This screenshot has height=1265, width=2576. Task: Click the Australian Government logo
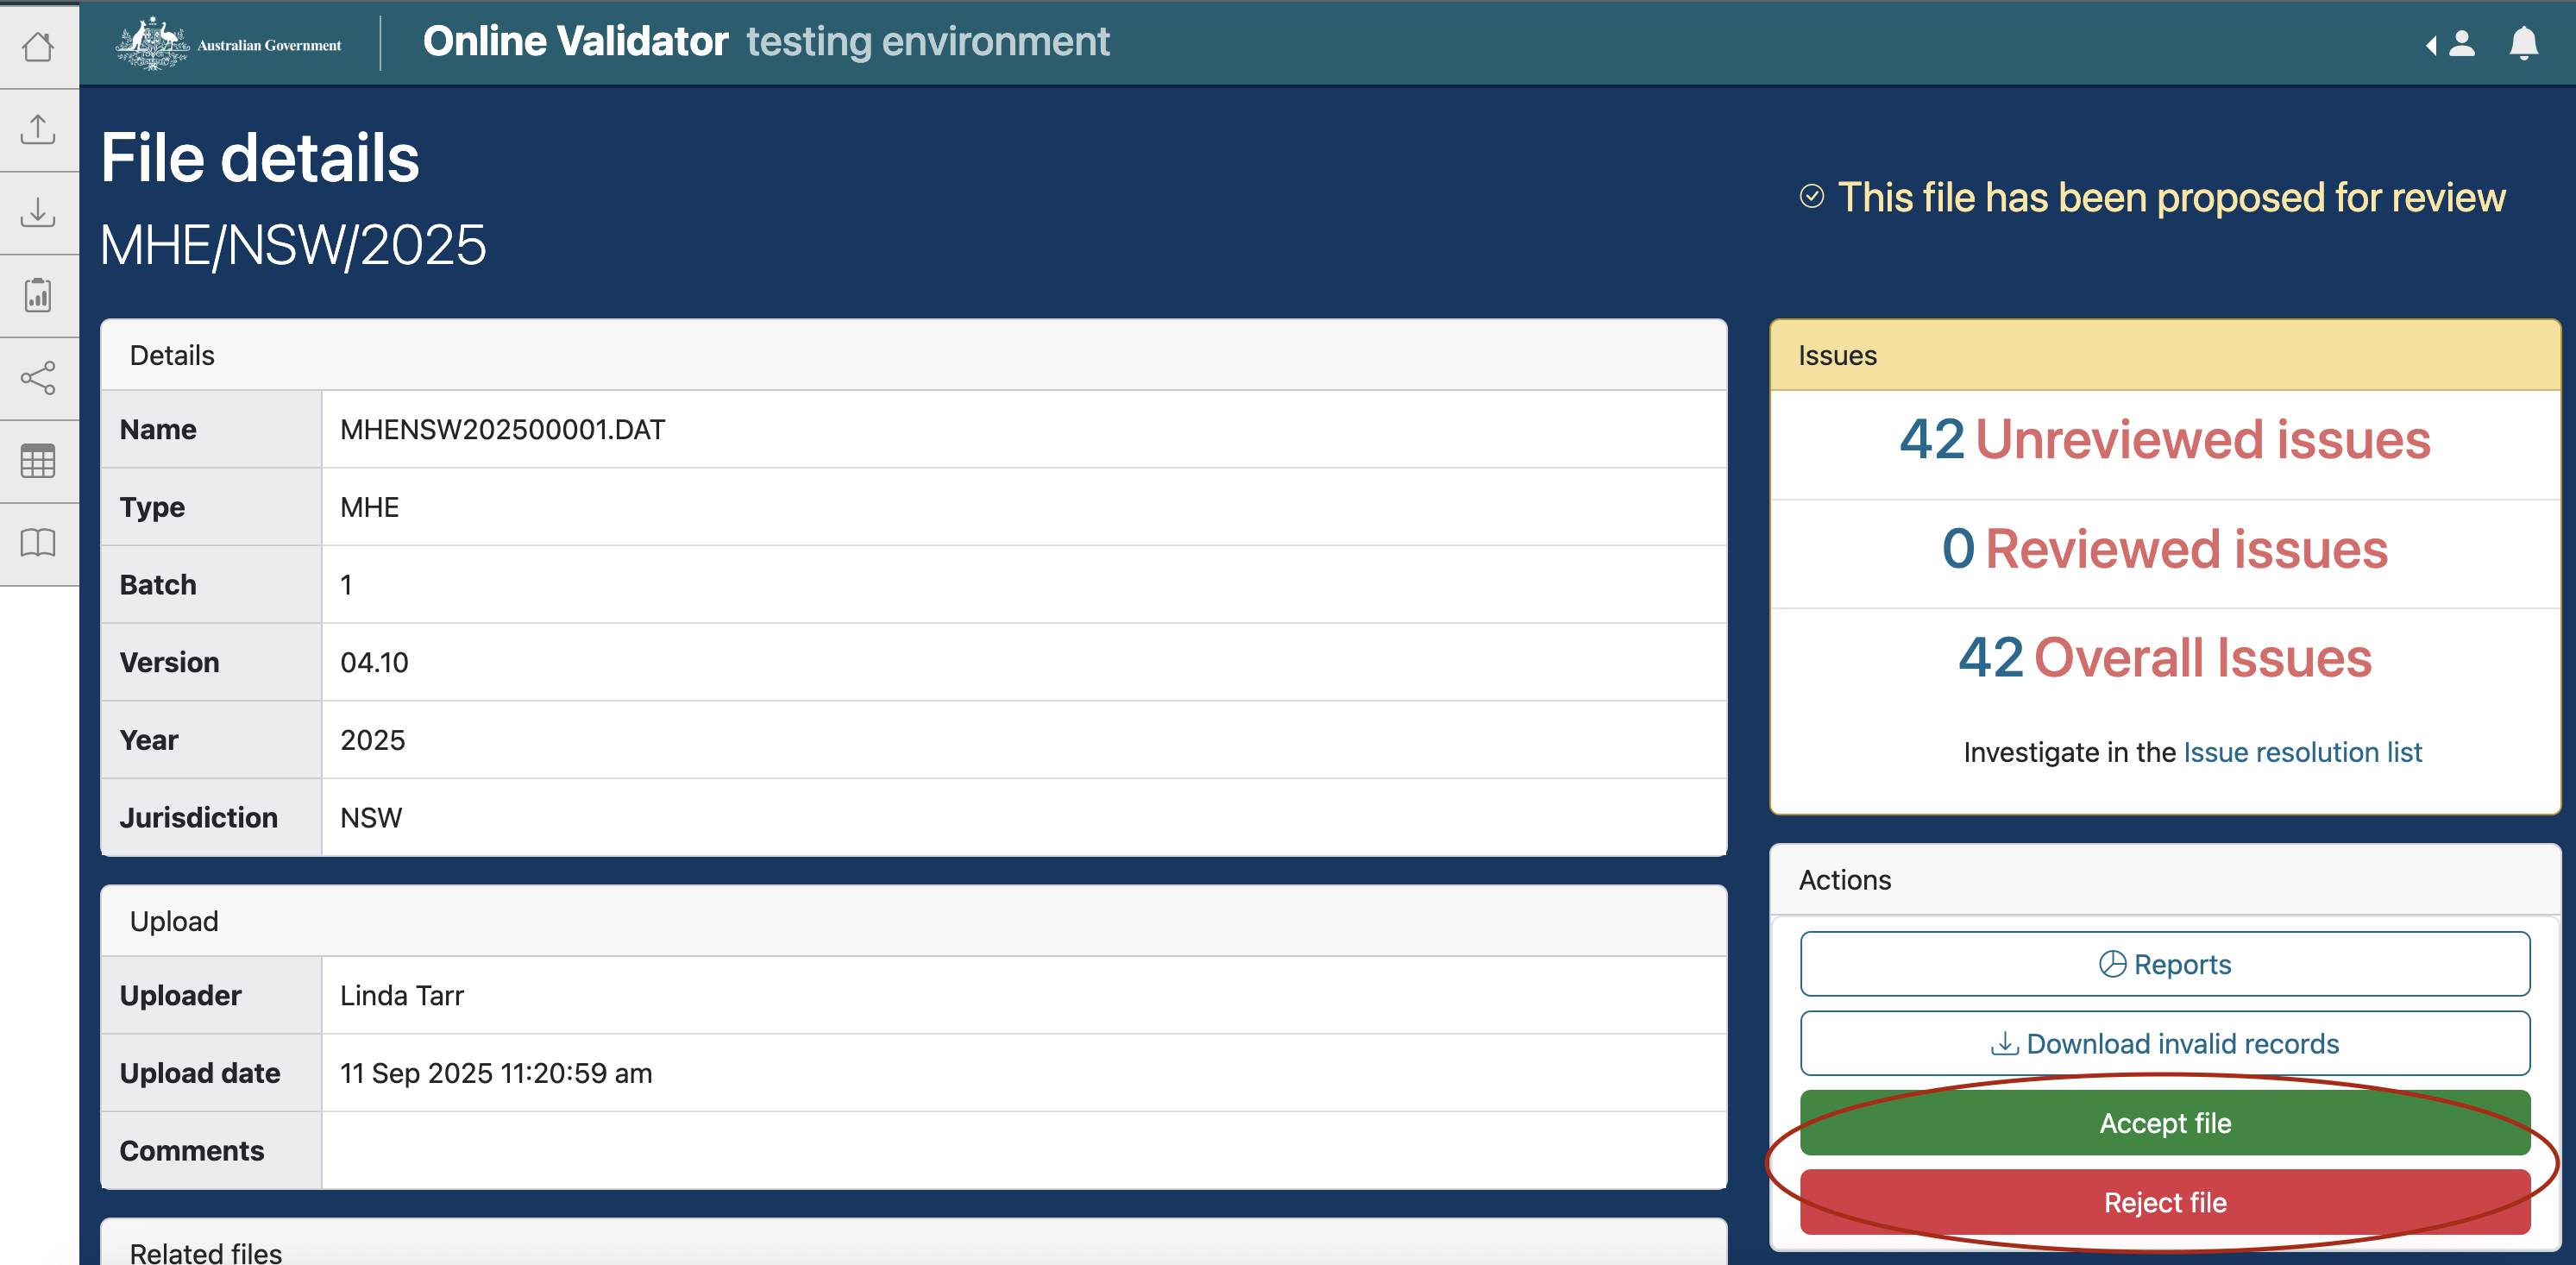(229, 43)
